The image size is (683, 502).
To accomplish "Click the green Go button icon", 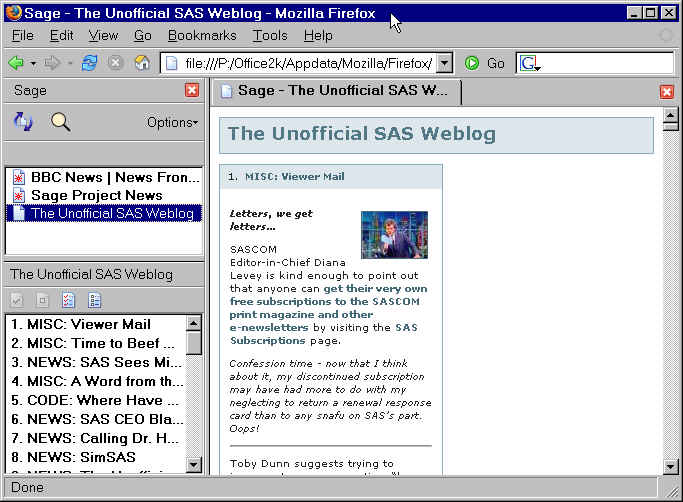I will click(472, 63).
